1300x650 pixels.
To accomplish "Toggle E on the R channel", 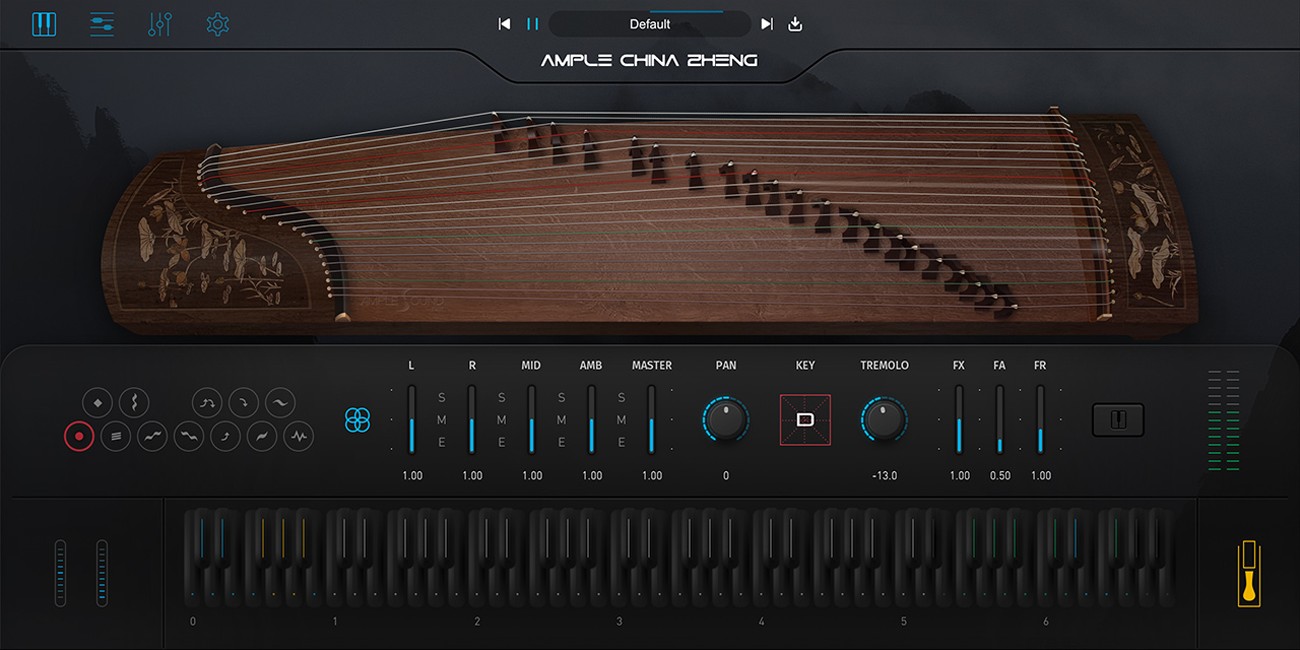I will (x=502, y=442).
